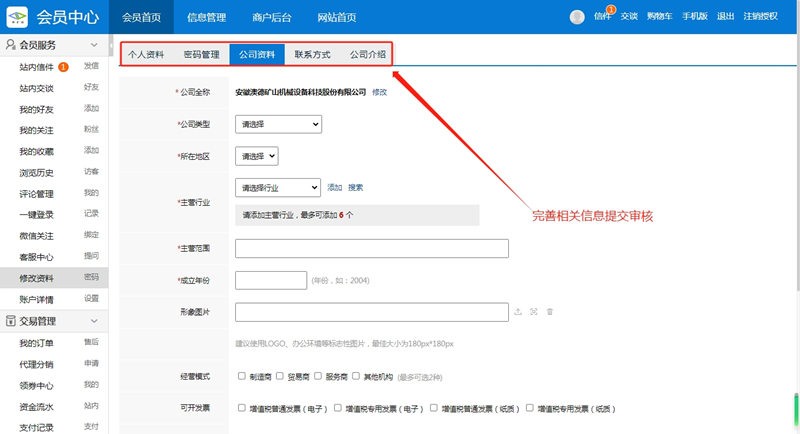The image size is (800, 434).
Task: Click the 退出 logout link
Action: click(x=725, y=16)
